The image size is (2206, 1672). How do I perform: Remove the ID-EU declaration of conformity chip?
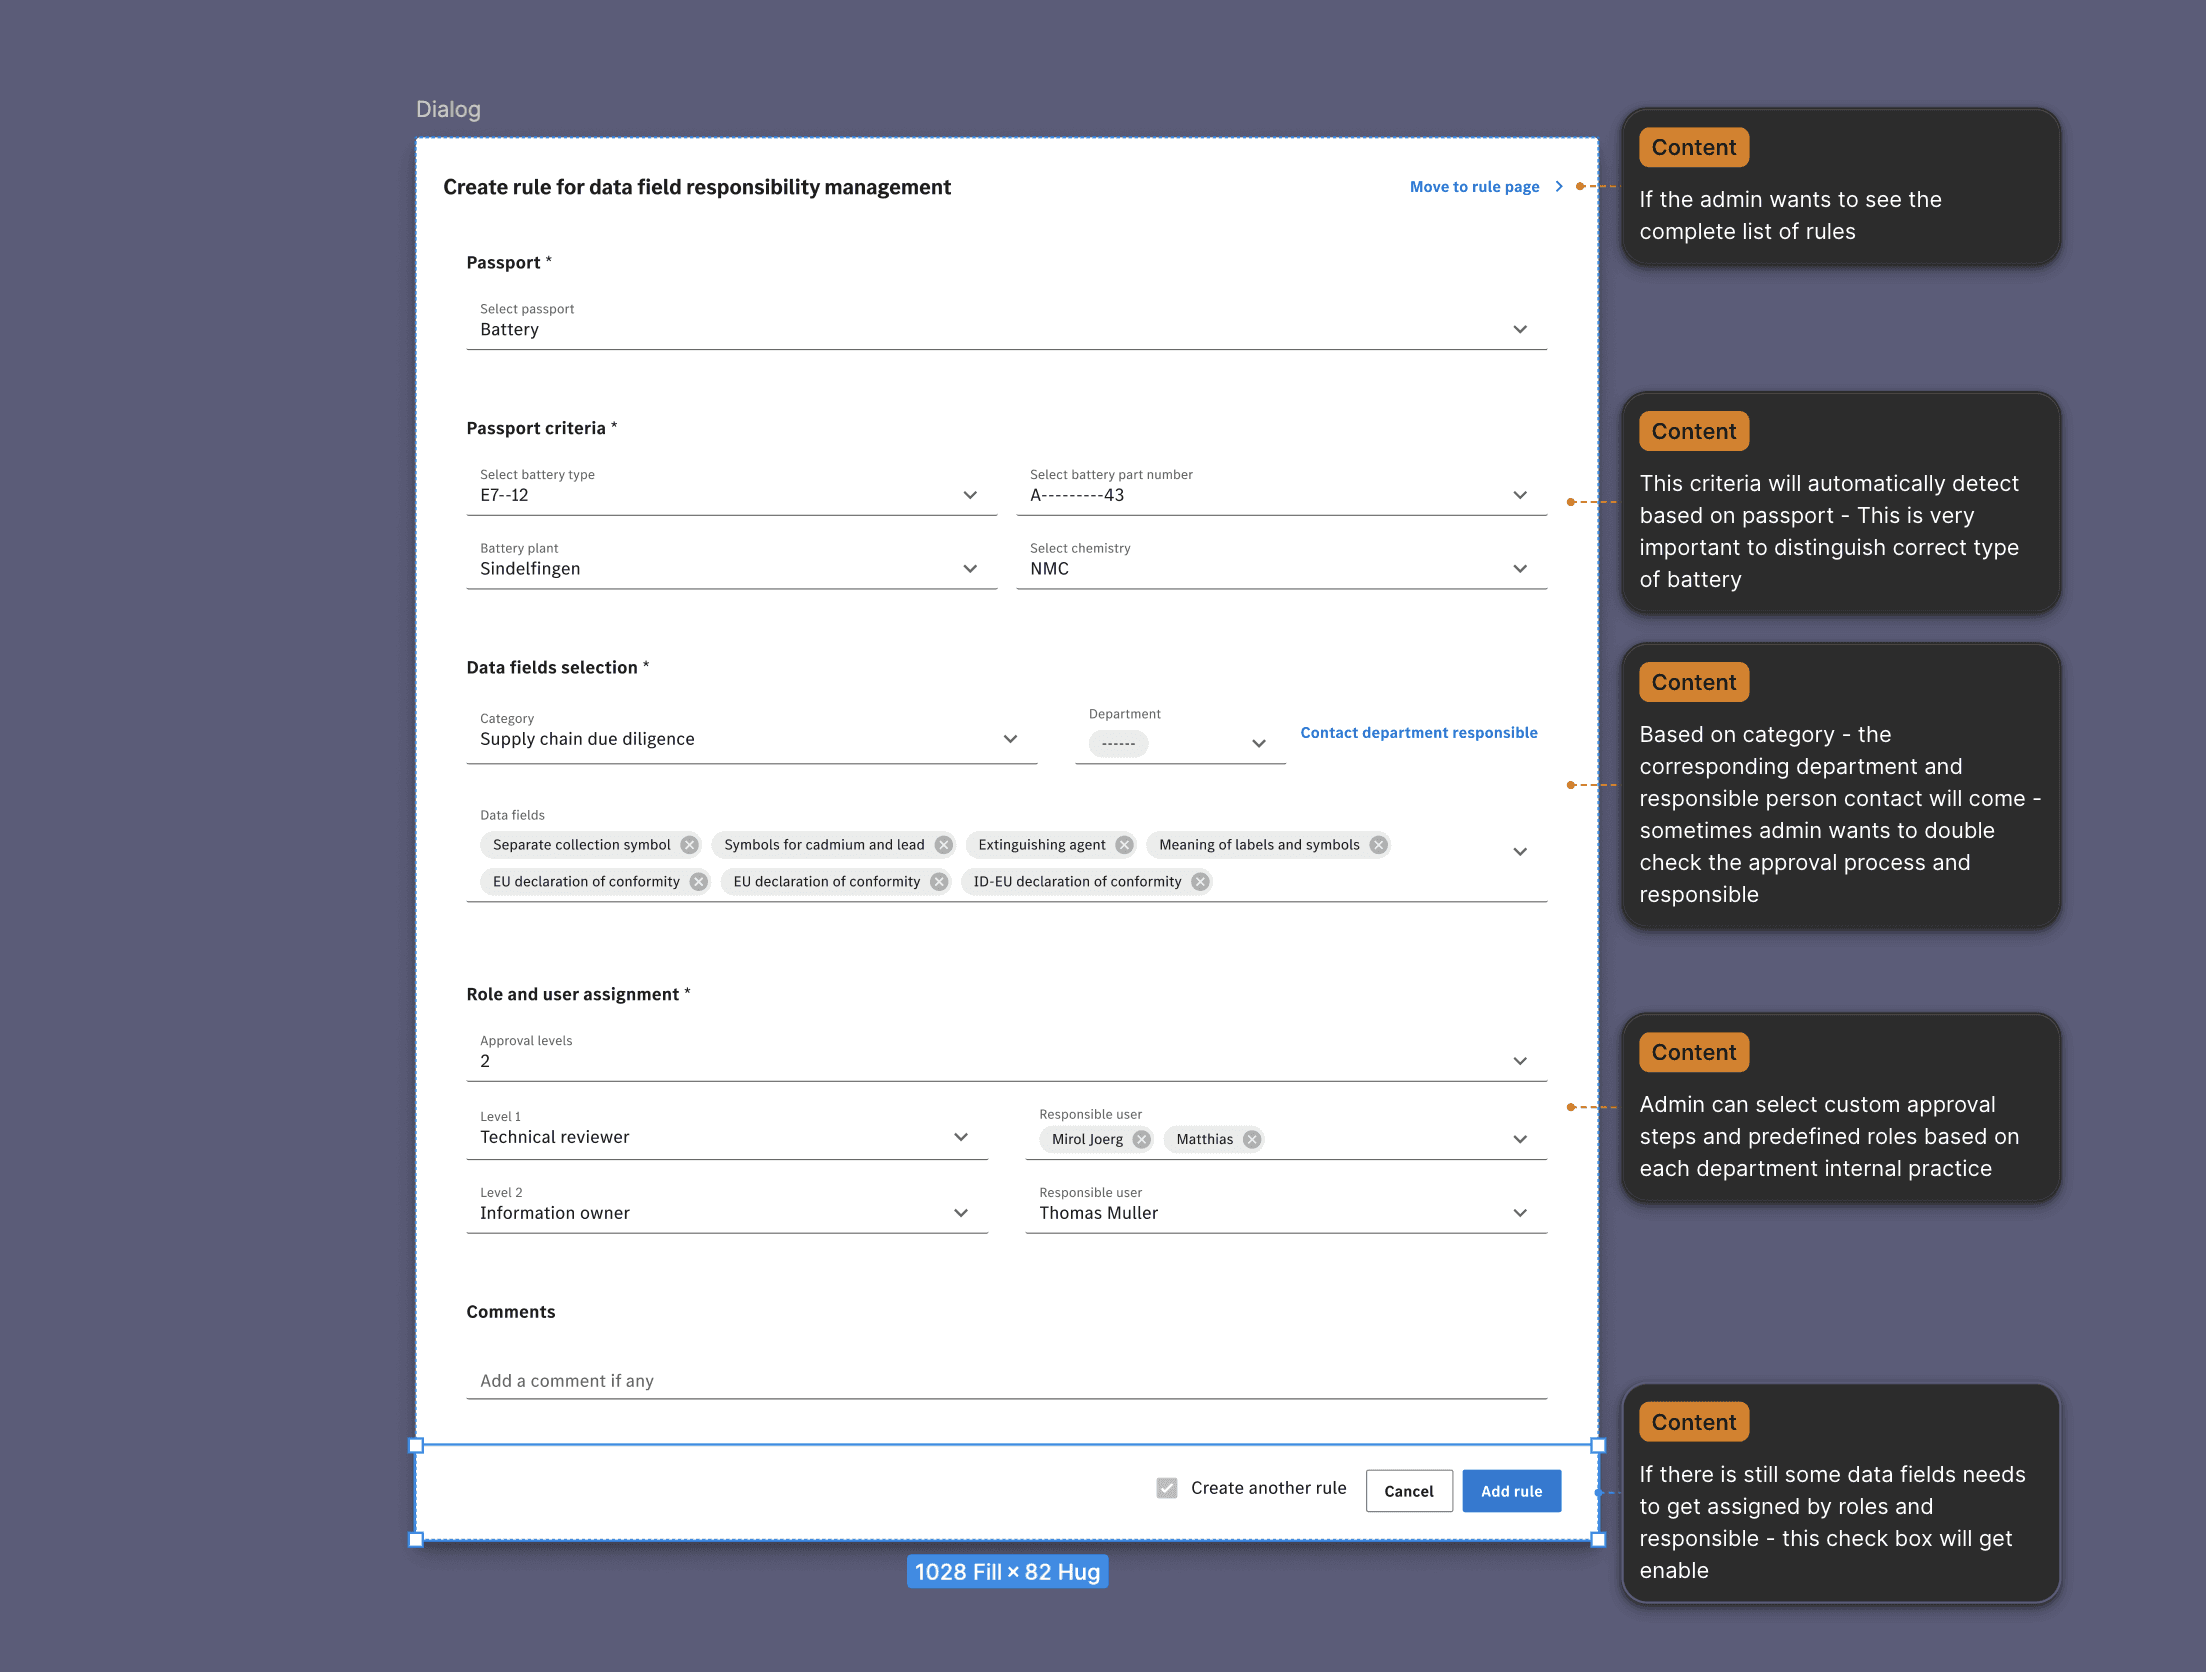point(1200,882)
